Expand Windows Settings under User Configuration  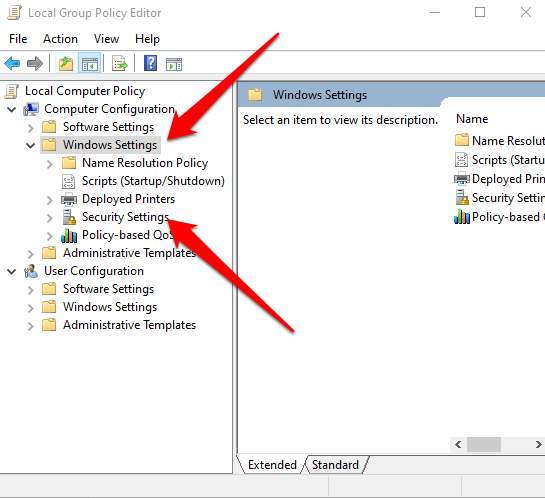[x=31, y=308]
